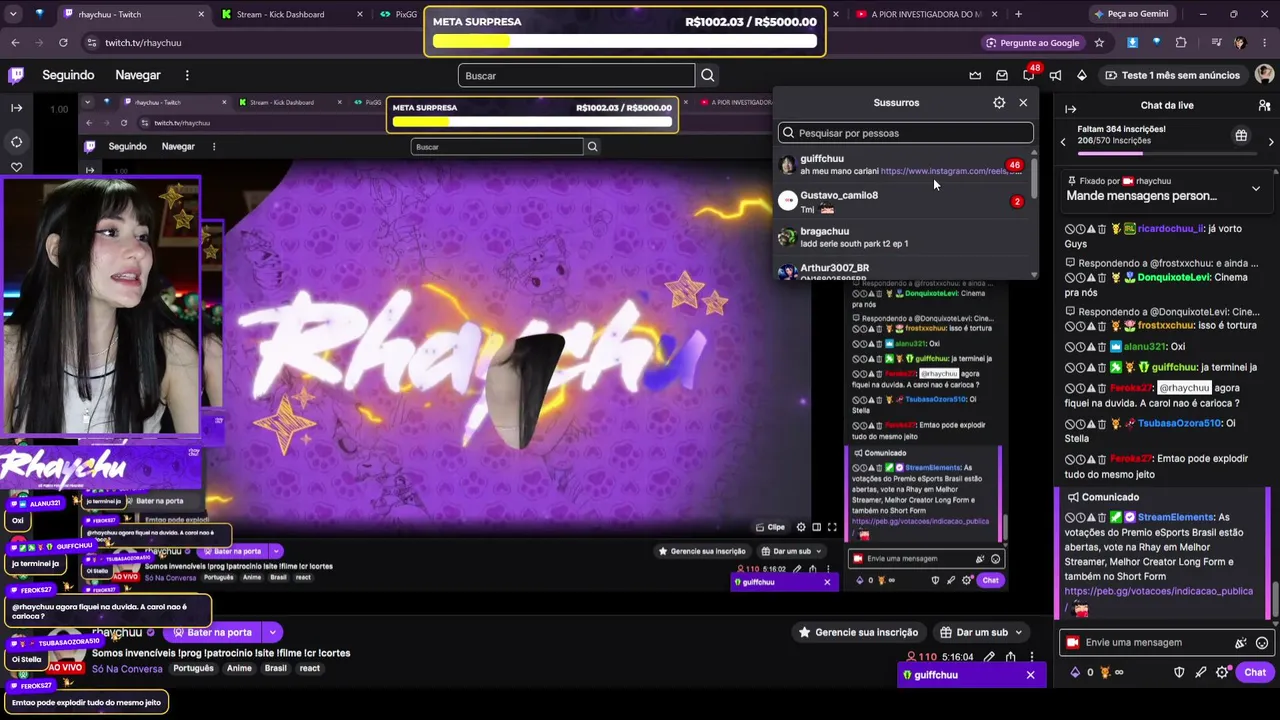Select the rhaychuu - Twitch tab
This screenshot has width=1280, height=720.
[133, 14]
